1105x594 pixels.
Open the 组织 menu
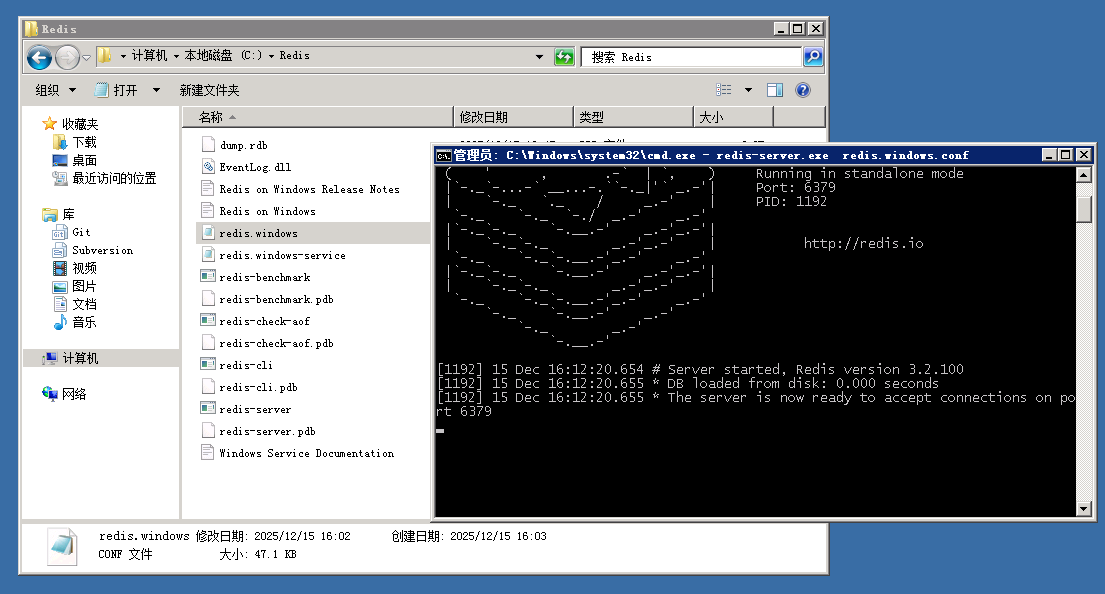tap(55, 90)
